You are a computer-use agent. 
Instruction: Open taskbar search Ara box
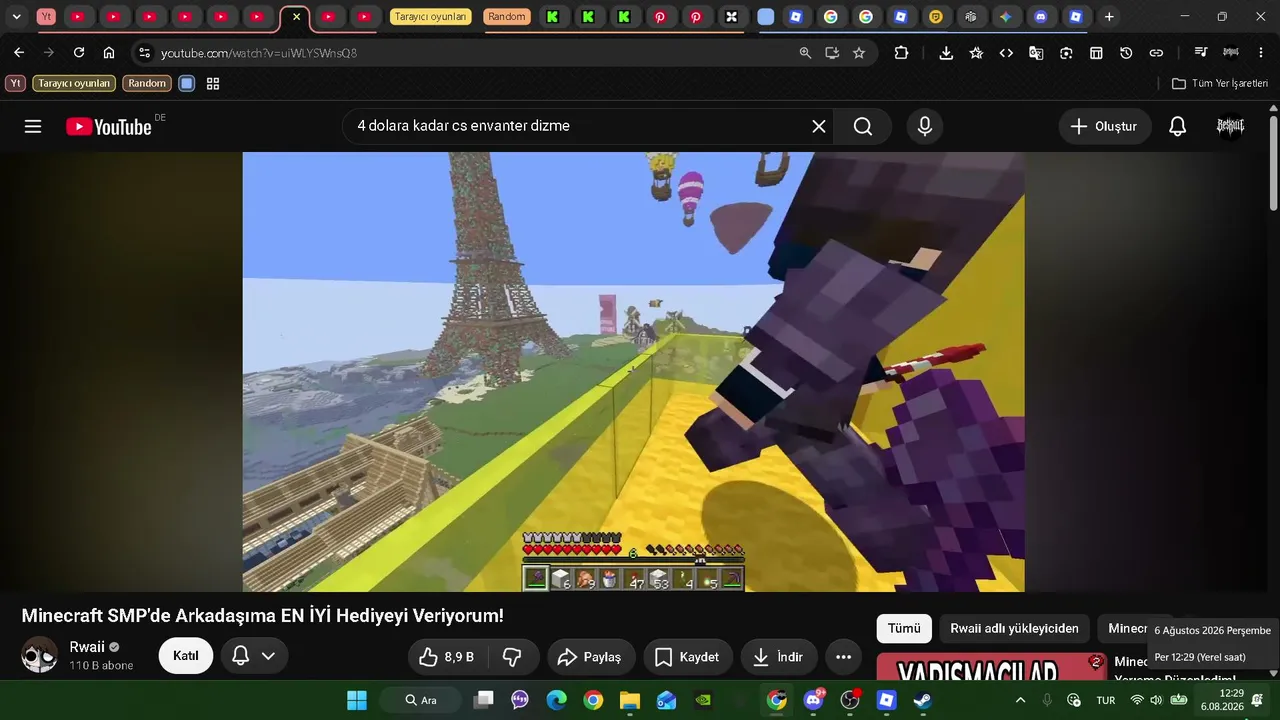coord(421,700)
